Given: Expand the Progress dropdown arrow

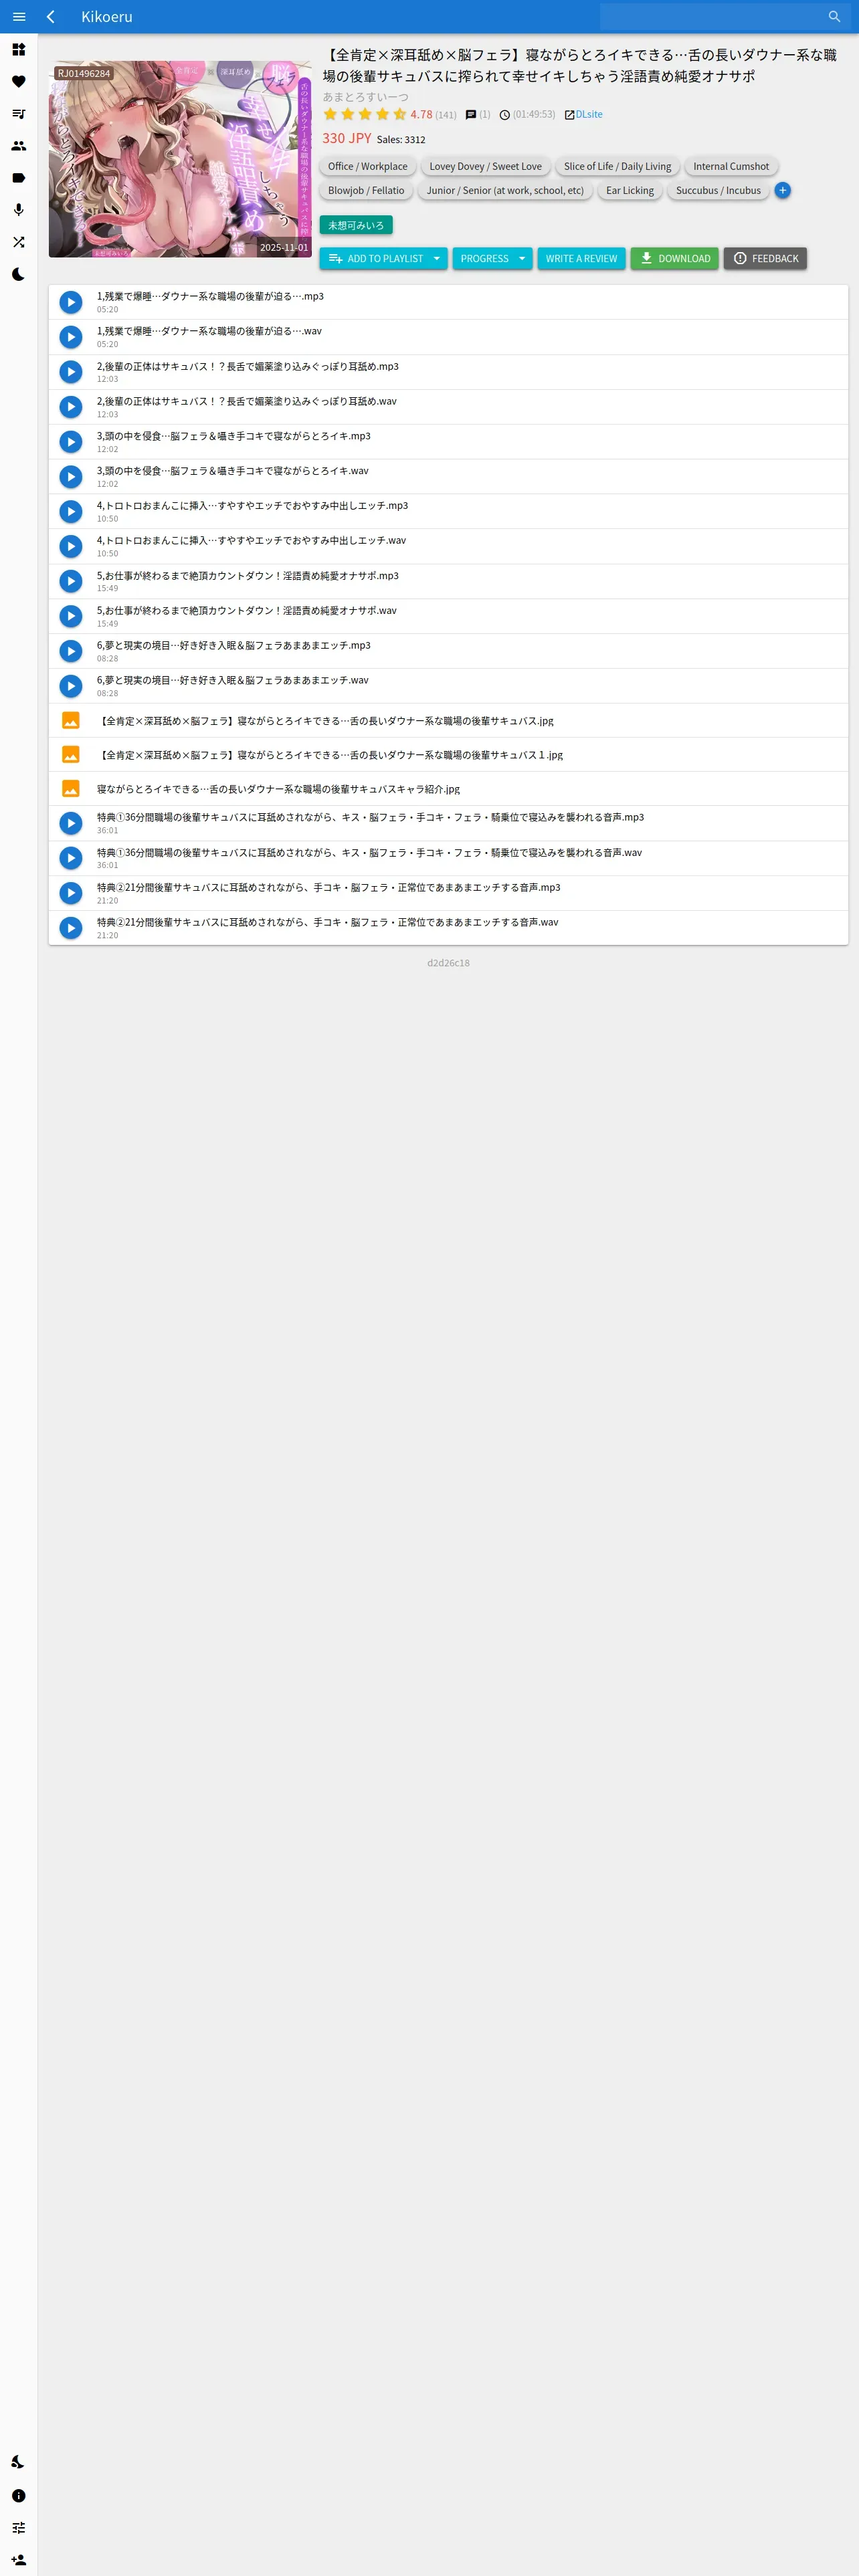Looking at the screenshot, I should pos(522,259).
